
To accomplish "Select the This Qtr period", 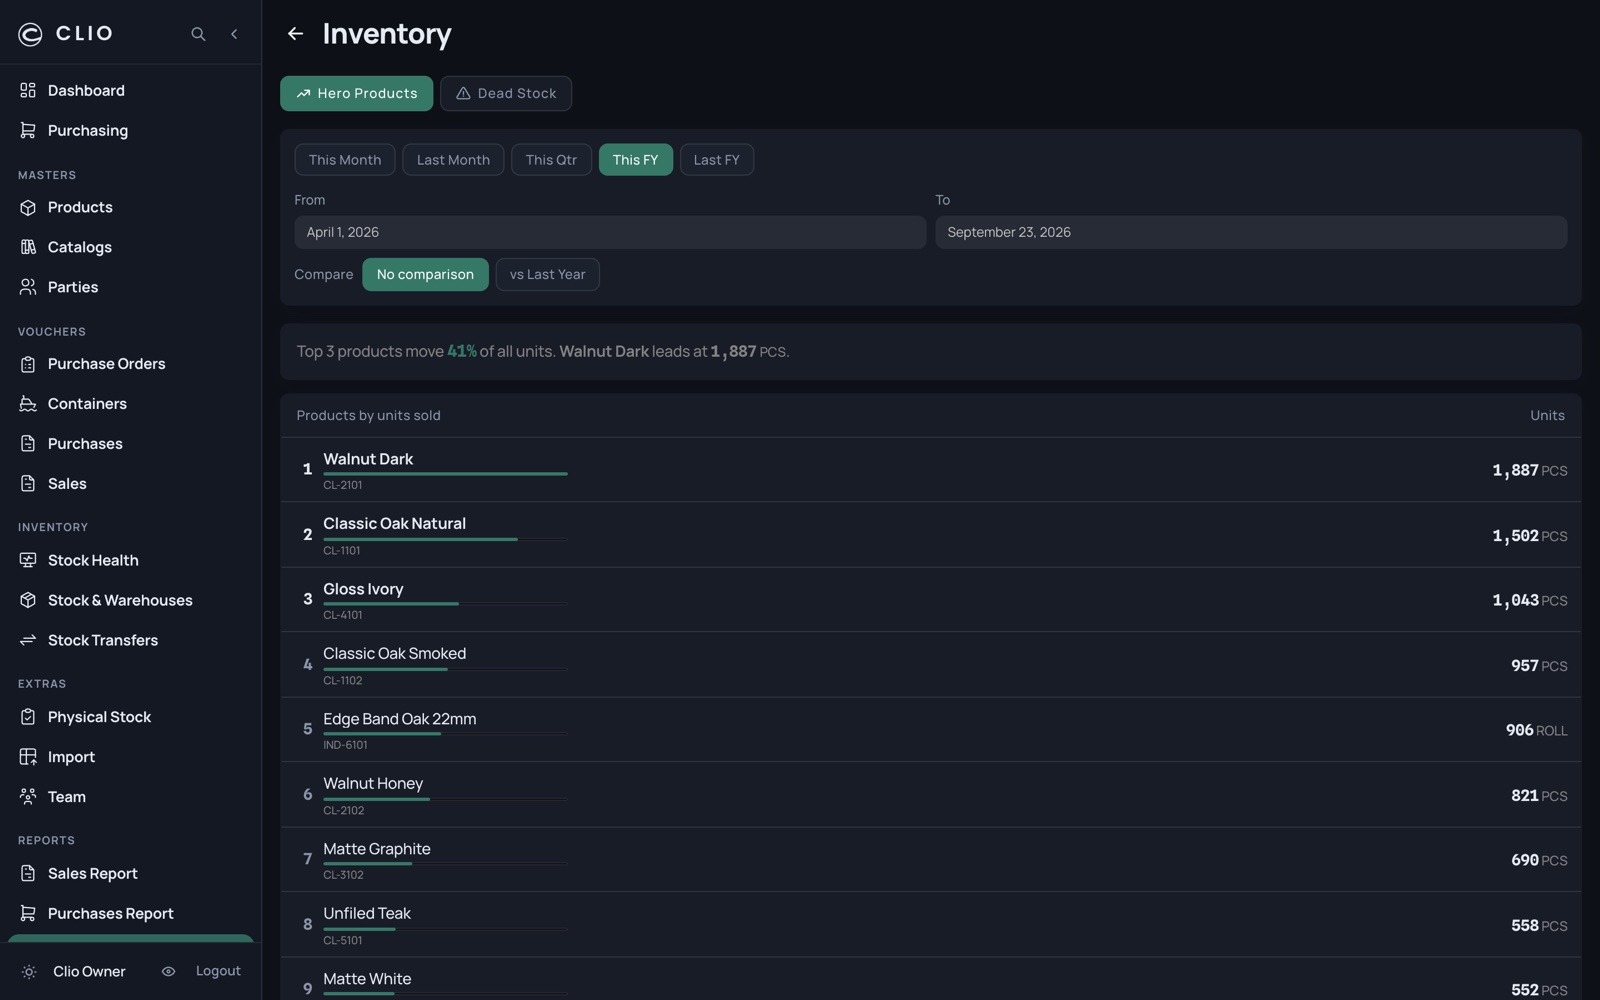I will [551, 160].
